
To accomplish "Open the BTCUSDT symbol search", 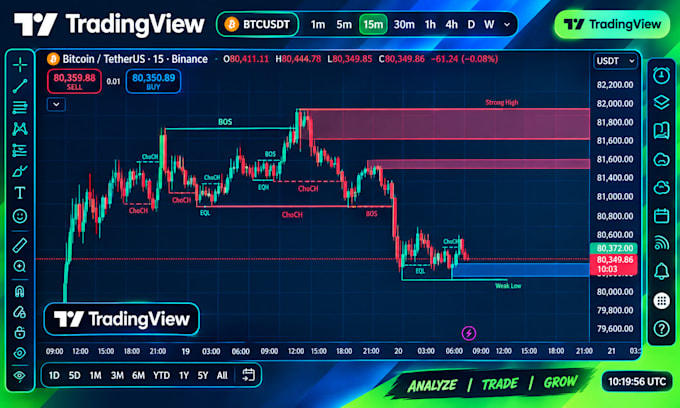I will click(x=258, y=24).
